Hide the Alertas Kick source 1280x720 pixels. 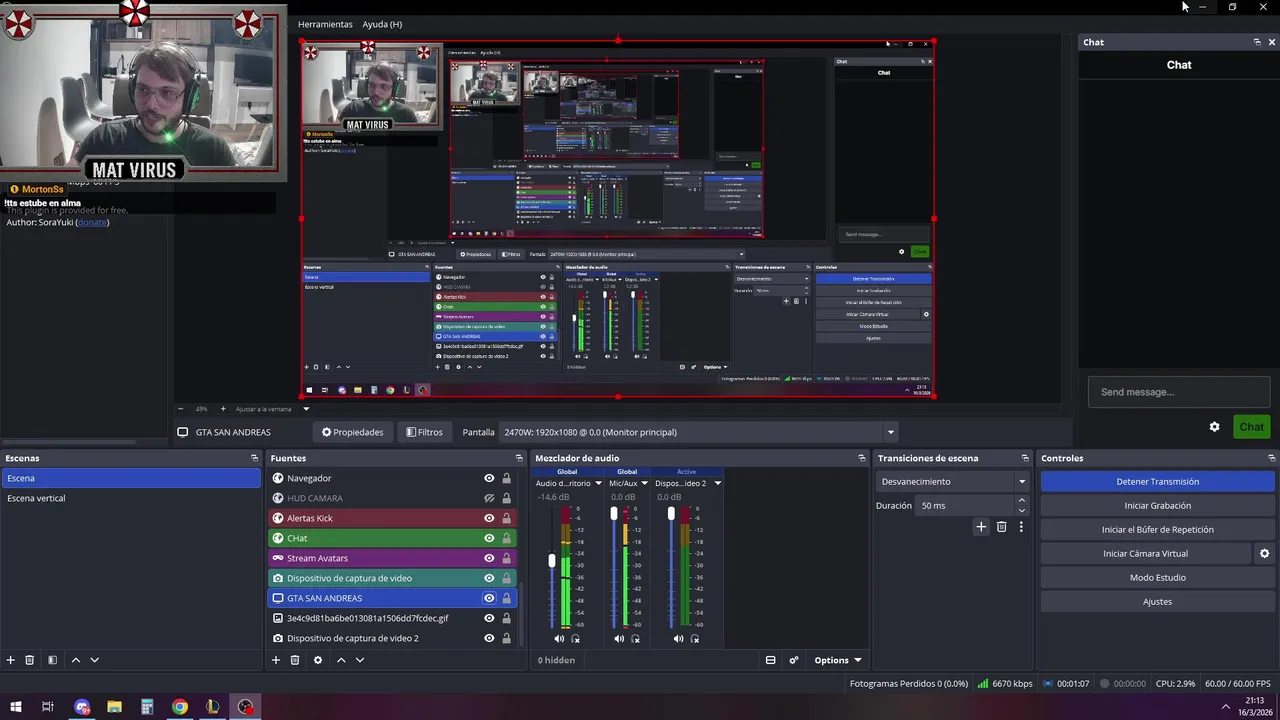[489, 518]
